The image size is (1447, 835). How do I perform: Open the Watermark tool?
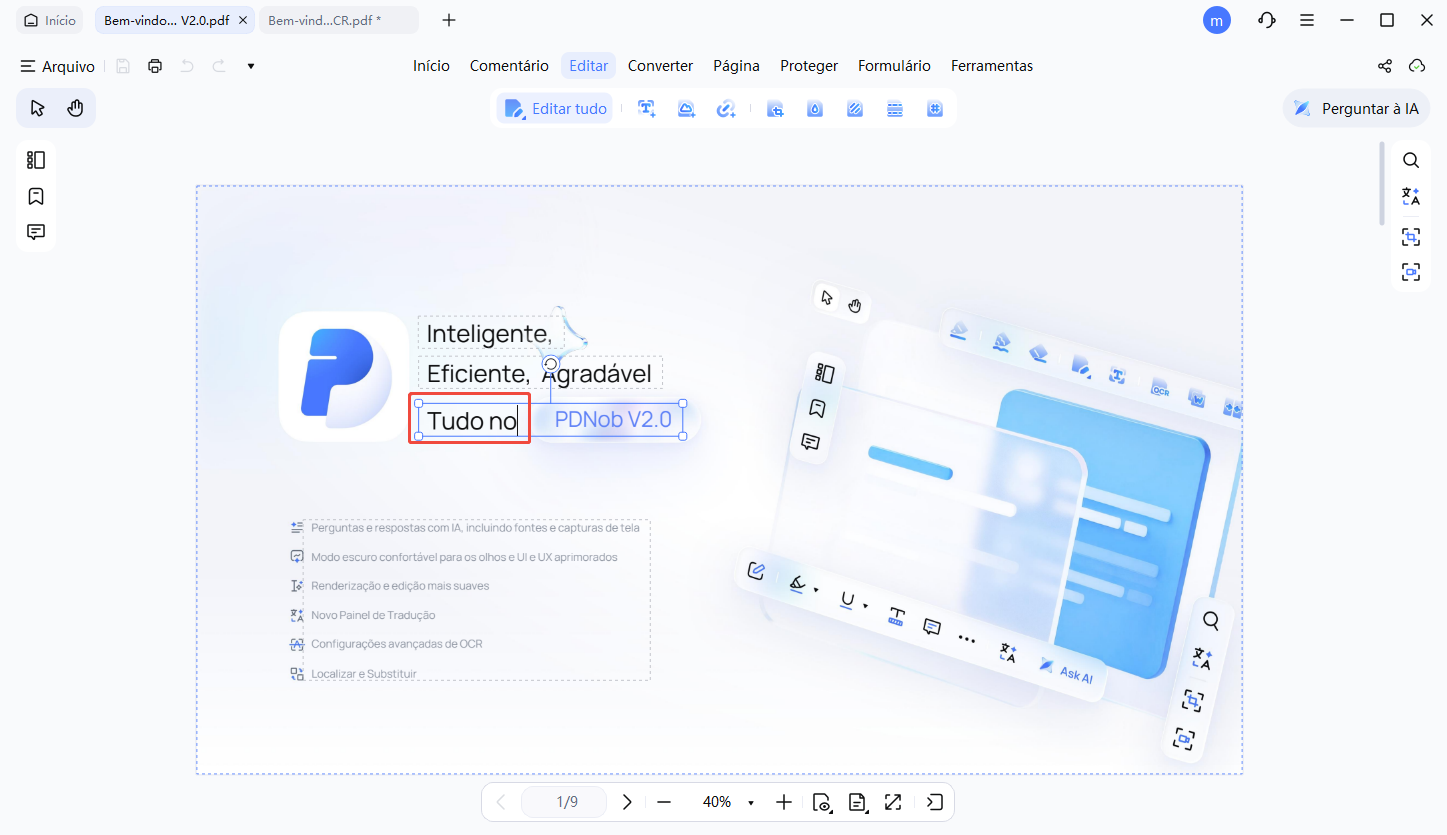point(815,109)
